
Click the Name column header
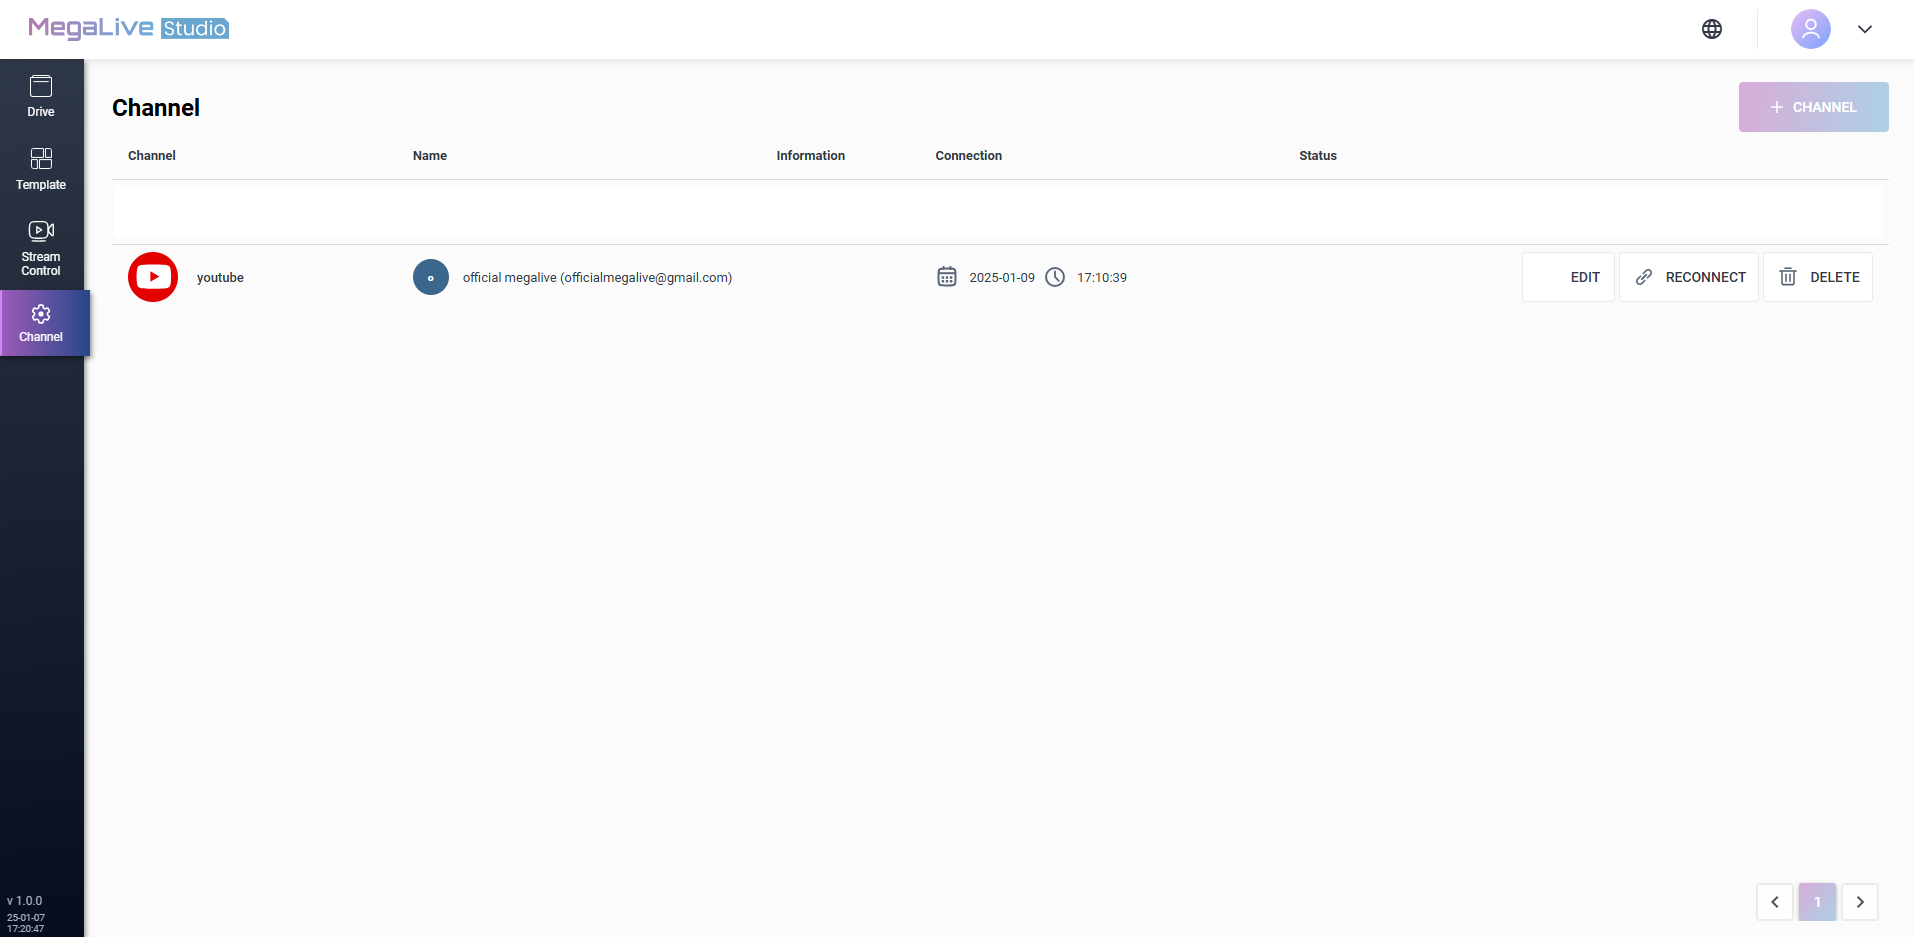[430, 156]
